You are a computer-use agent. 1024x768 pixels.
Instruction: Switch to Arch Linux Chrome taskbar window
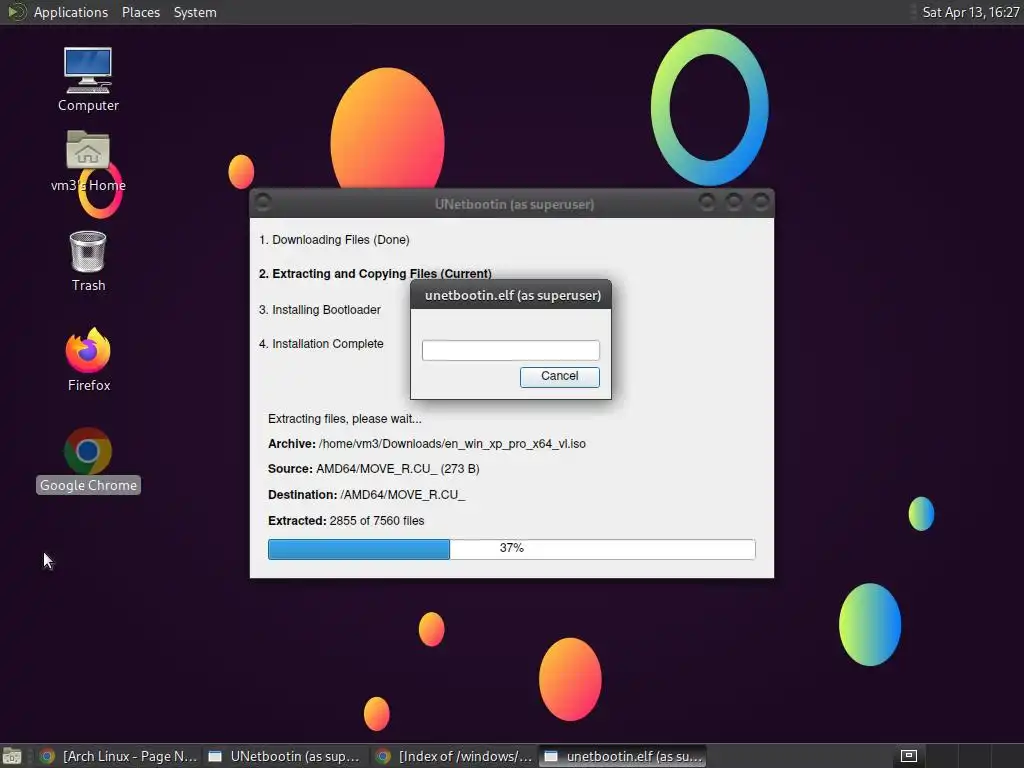point(118,756)
